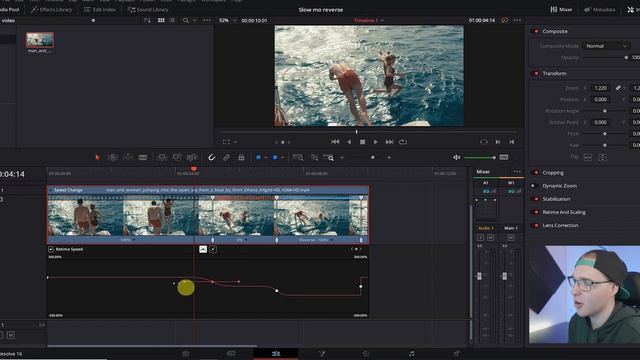This screenshot has width=640, height=360.
Task: Select the Blade Edit Mode tool
Action: 143,158
